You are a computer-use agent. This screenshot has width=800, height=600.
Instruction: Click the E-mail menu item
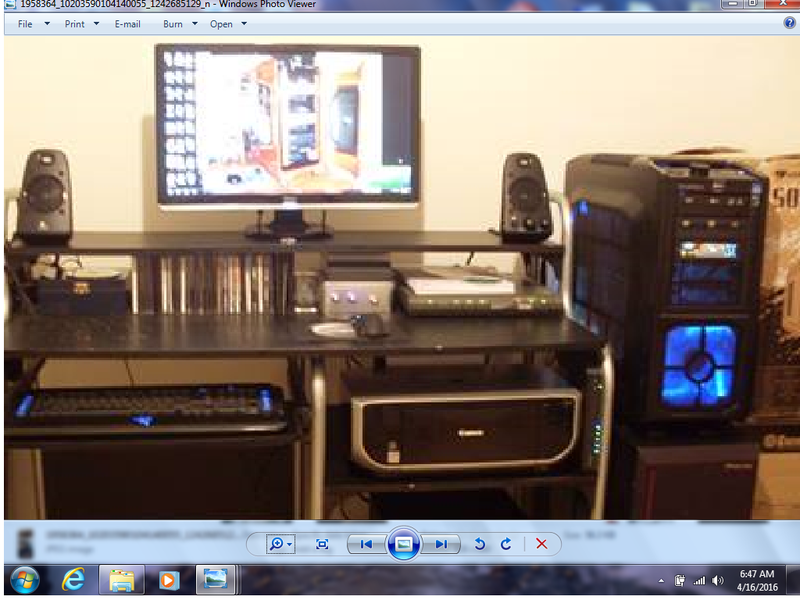click(127, 24)
